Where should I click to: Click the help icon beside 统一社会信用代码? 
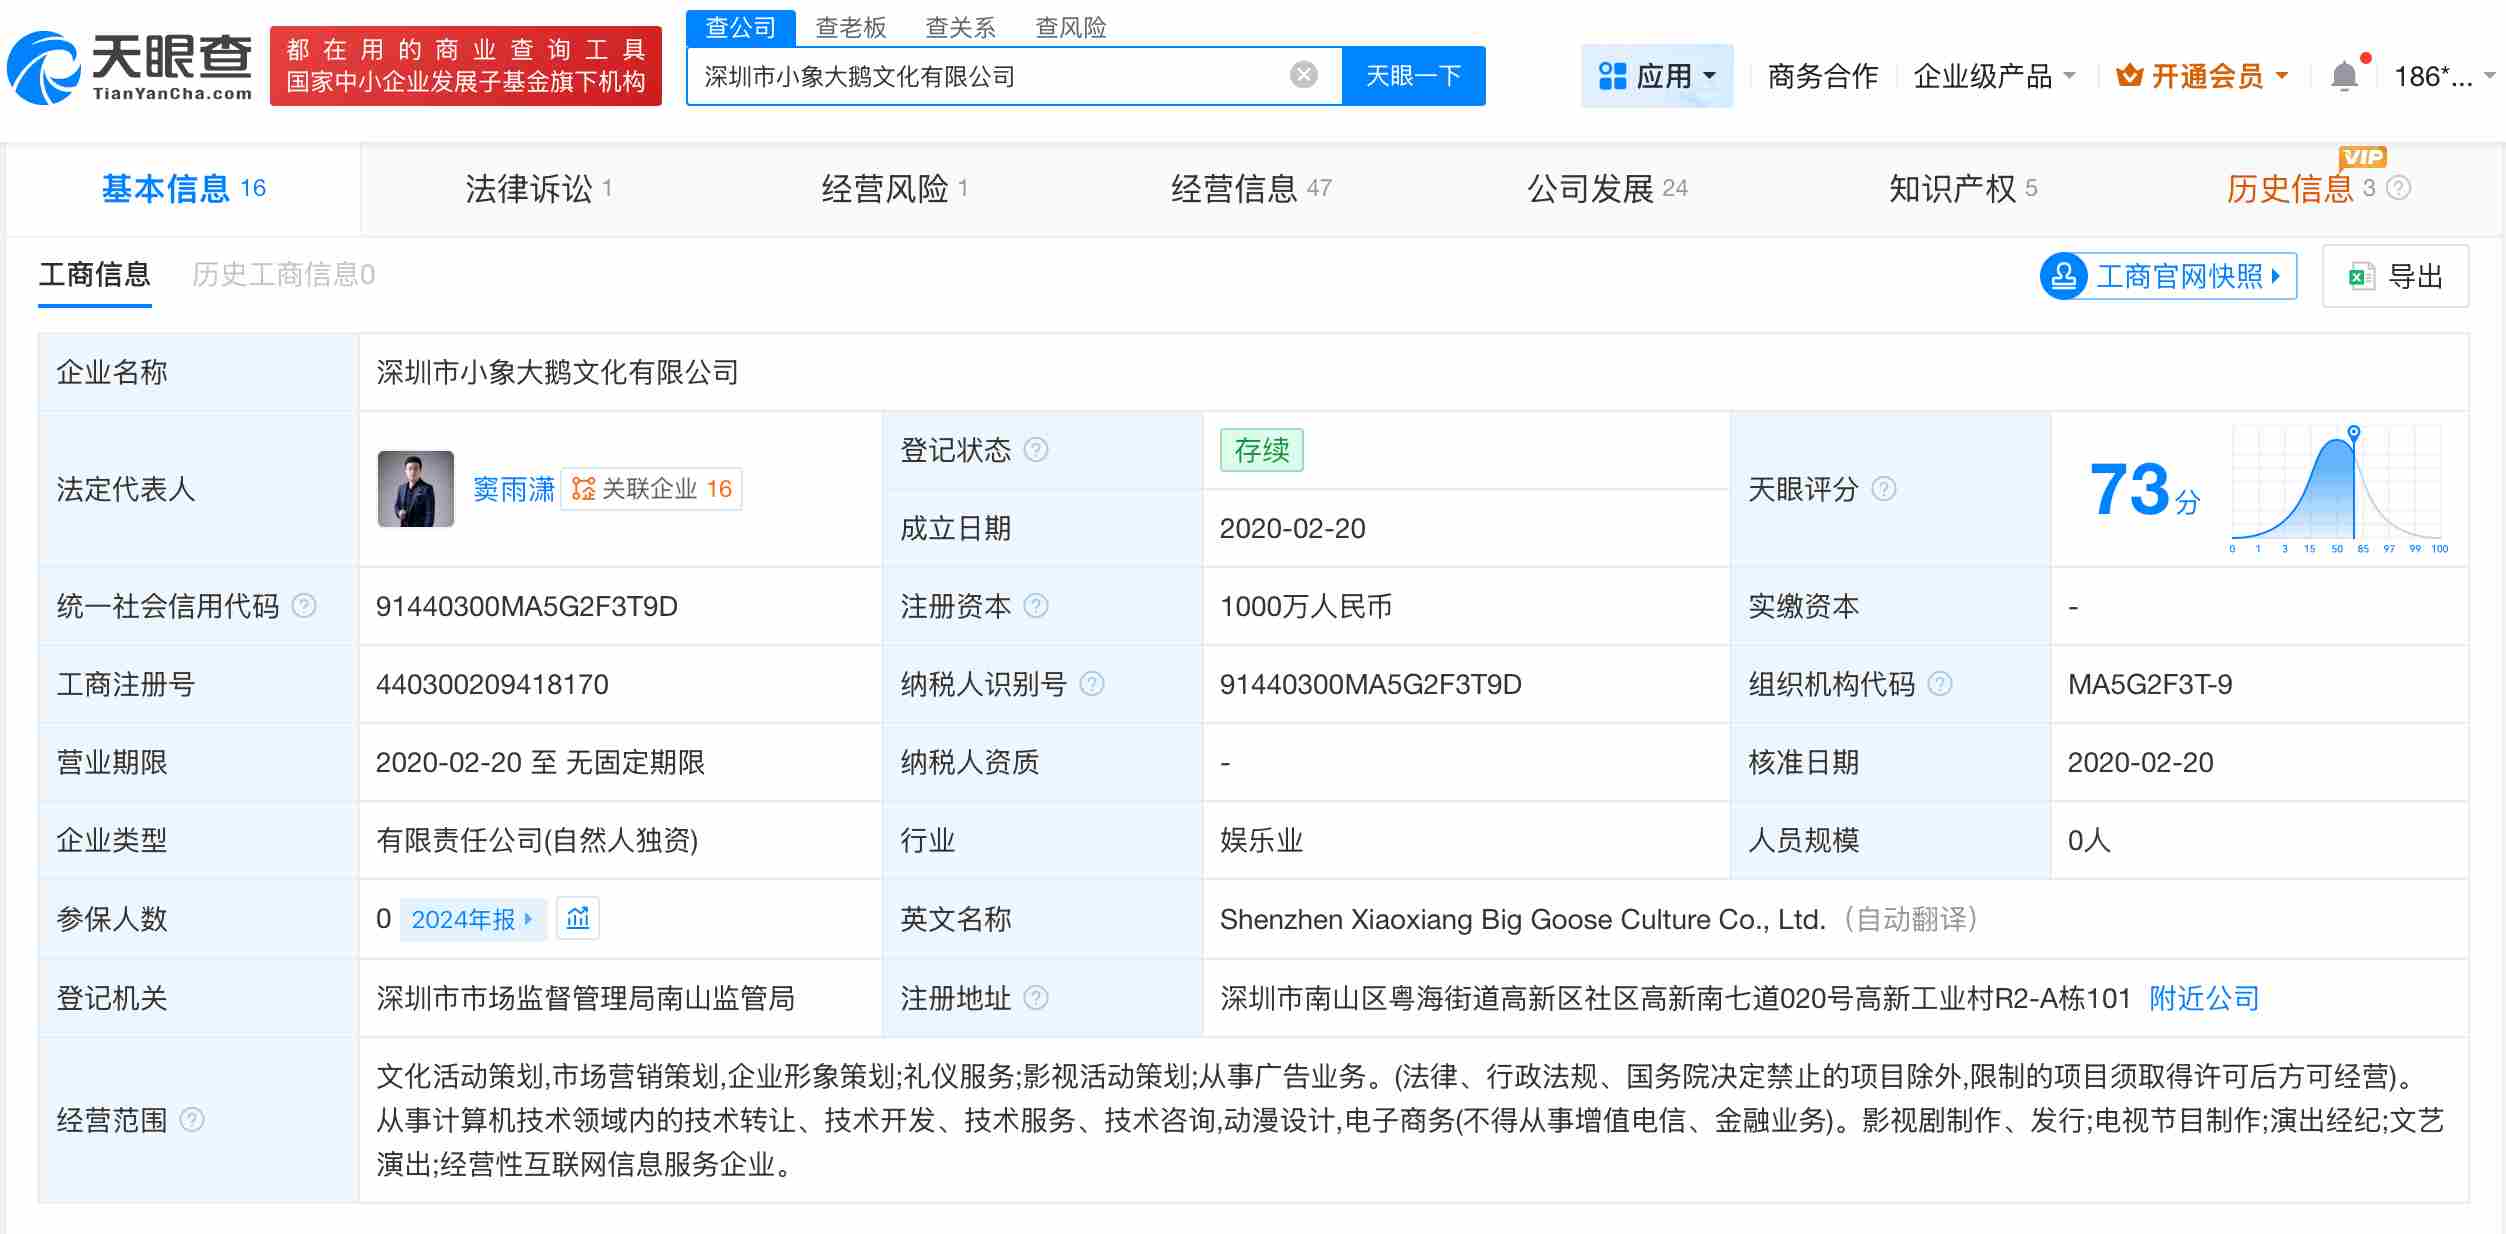pos(307,606)
